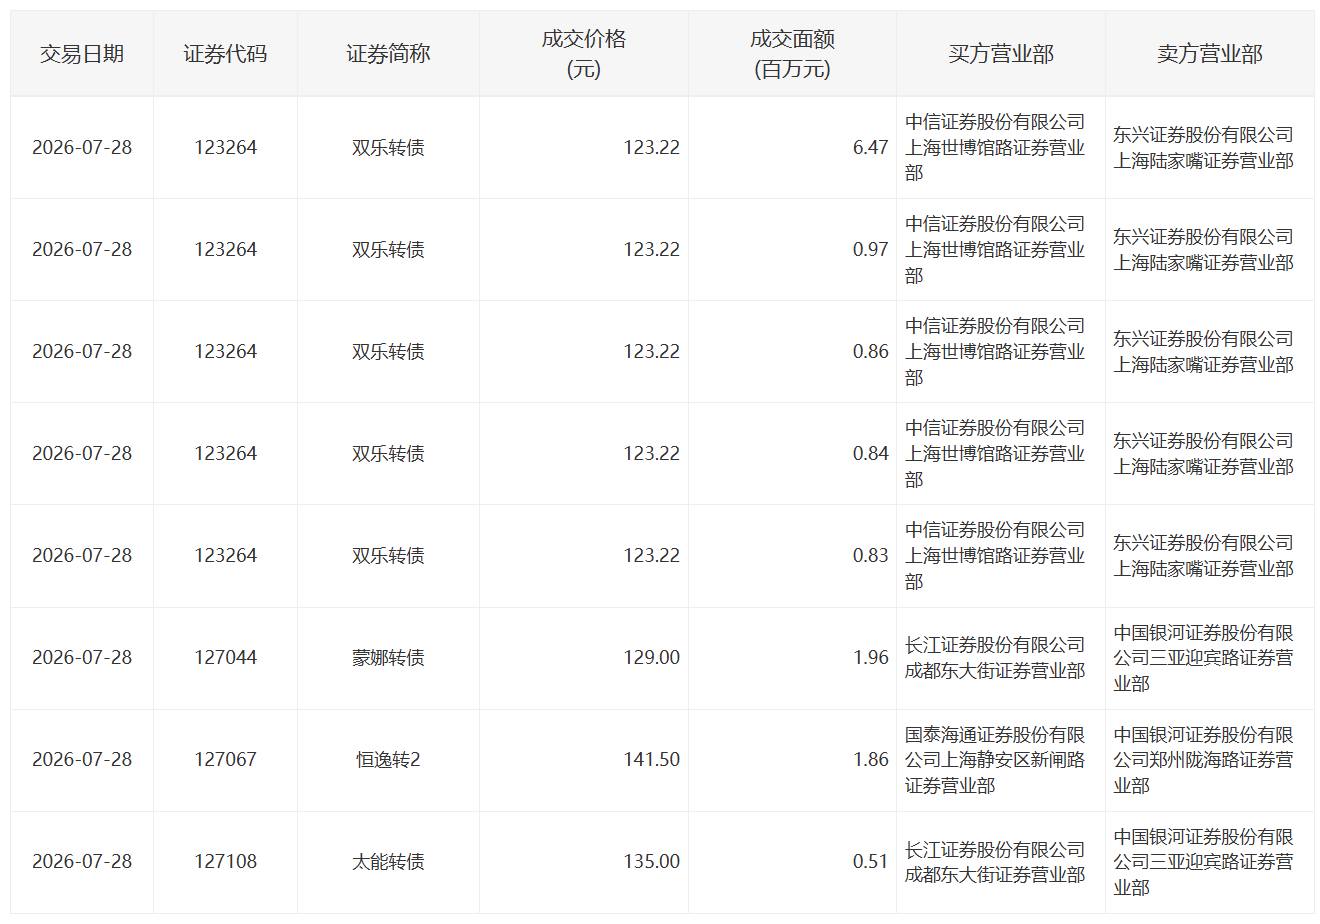This screenshot has height=924, width=1320.
Task: Select security code 127044 cell
Action: click(x=225, y=658)
